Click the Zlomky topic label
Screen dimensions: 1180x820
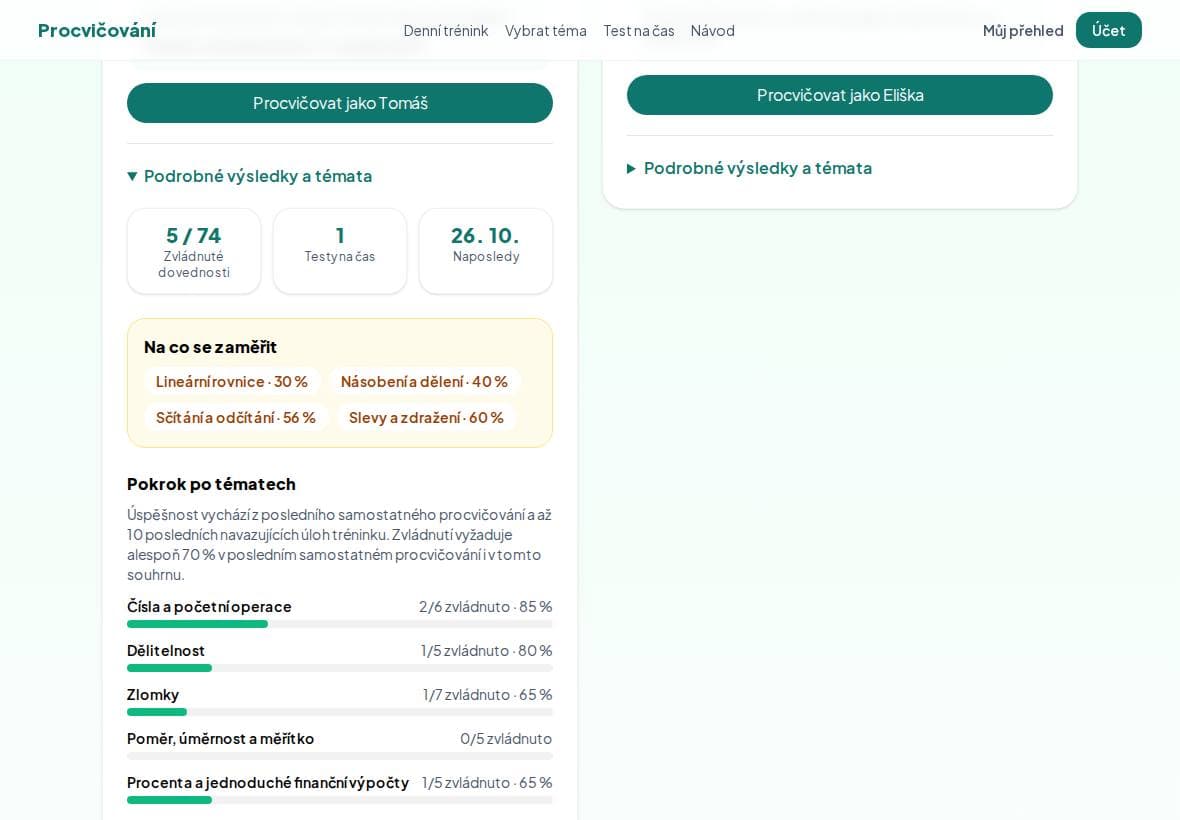tap(153, 694)
